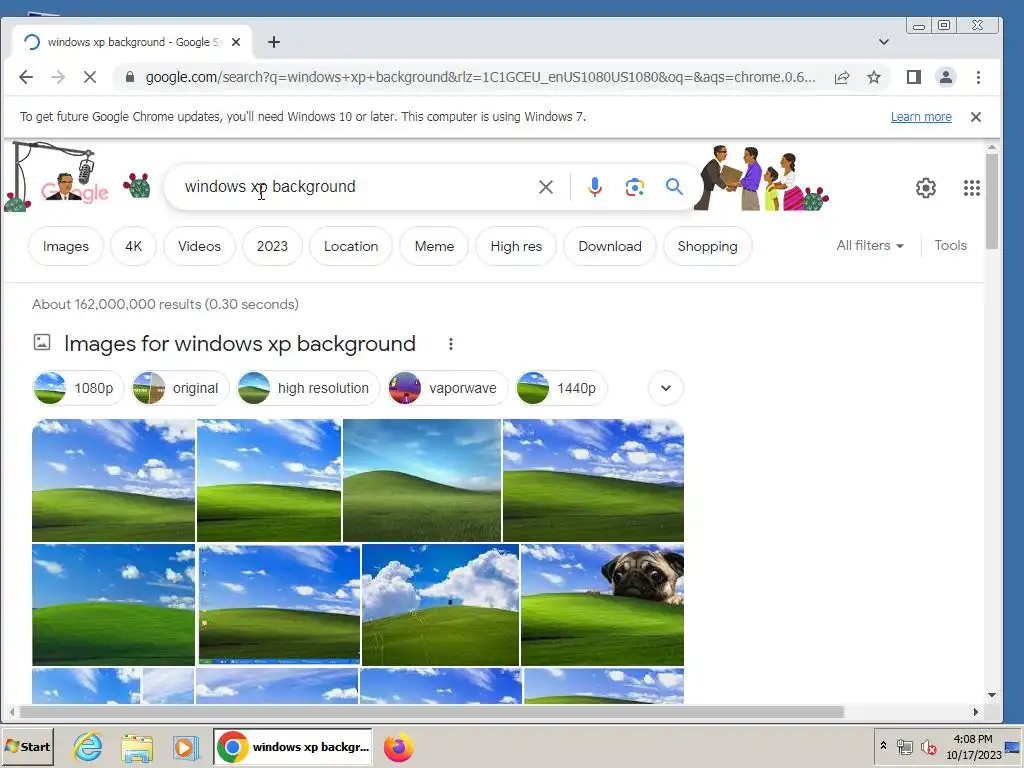Select the Location filter chip
This screenshot has width=1024, height=768.
click(x=351, y=246)
